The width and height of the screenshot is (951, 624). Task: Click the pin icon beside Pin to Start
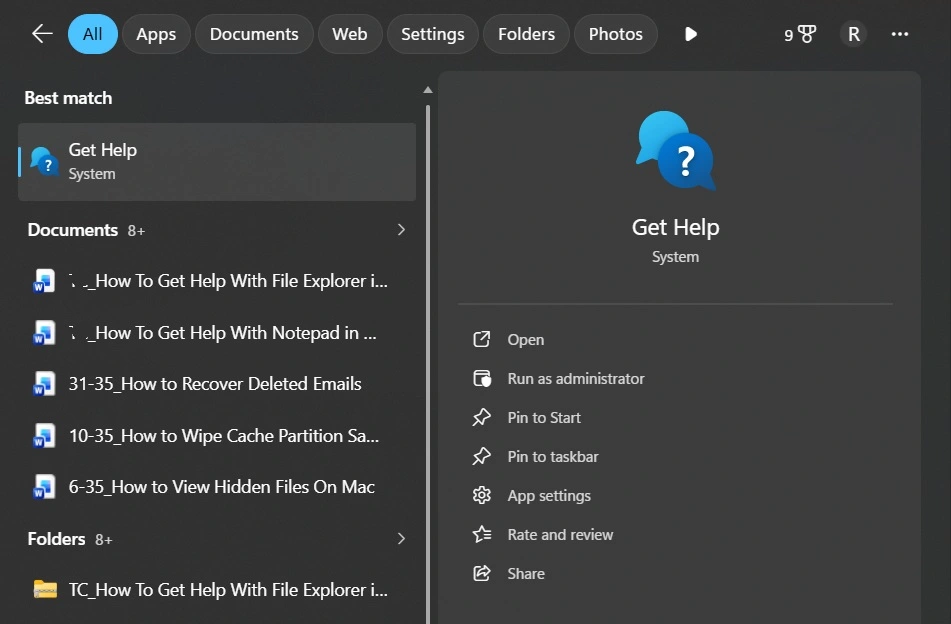(x=482, y=417)
